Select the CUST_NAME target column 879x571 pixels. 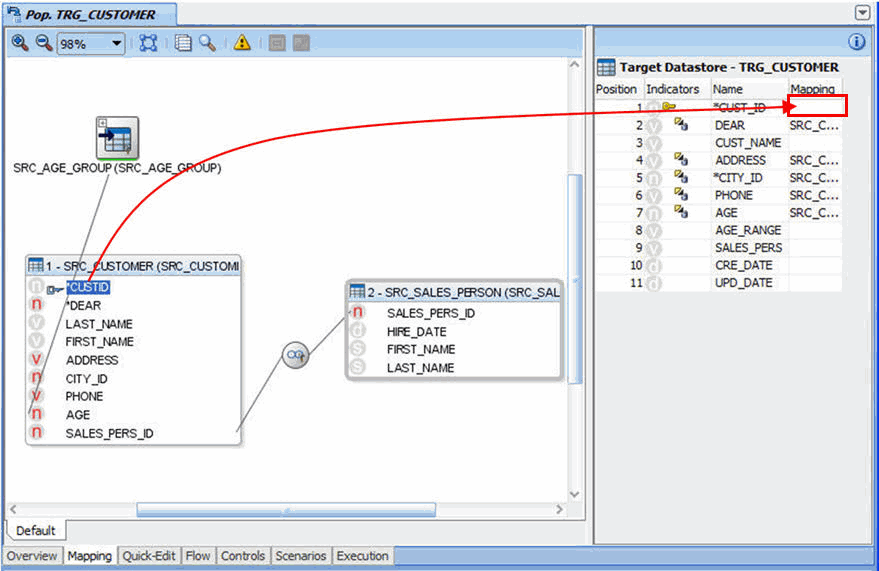click(x=748, y=142)
